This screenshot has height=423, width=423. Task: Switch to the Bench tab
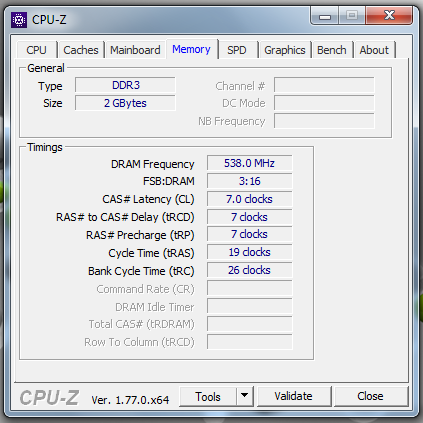tap(332, 50)
